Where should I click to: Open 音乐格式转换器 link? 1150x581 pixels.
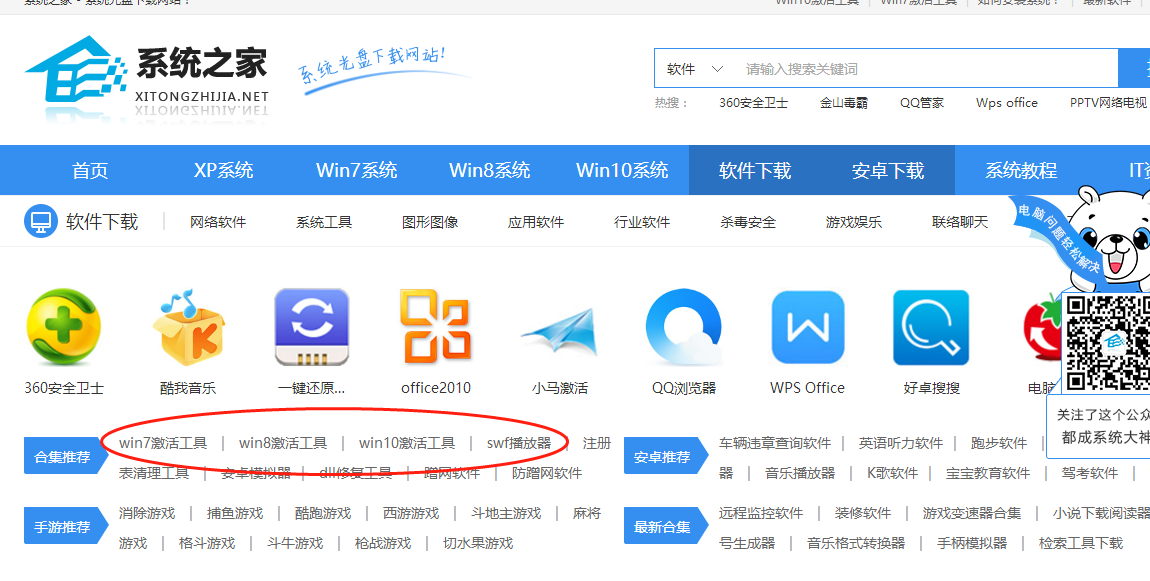tap(856, 544)
